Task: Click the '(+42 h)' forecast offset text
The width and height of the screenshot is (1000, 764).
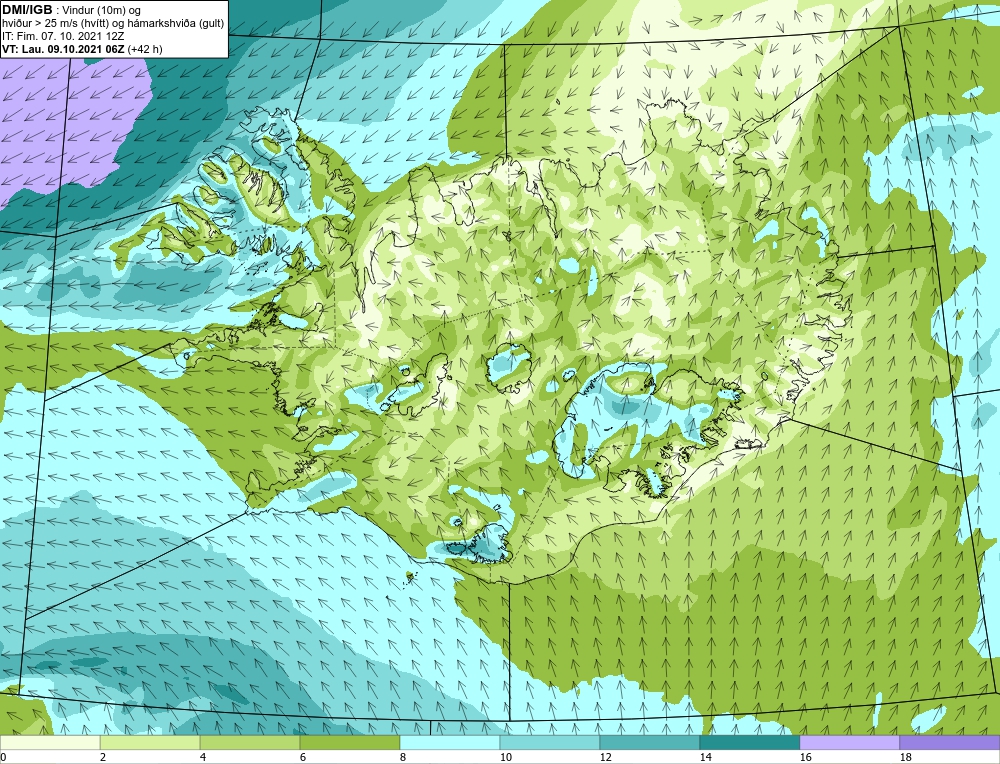Action: point(145,49)
